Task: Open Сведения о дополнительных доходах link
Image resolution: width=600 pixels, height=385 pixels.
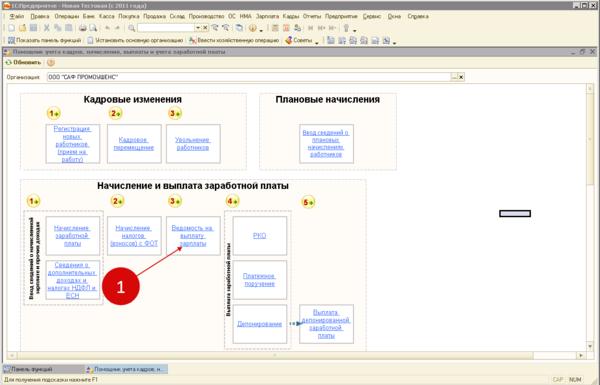Action: coord(72,280)
